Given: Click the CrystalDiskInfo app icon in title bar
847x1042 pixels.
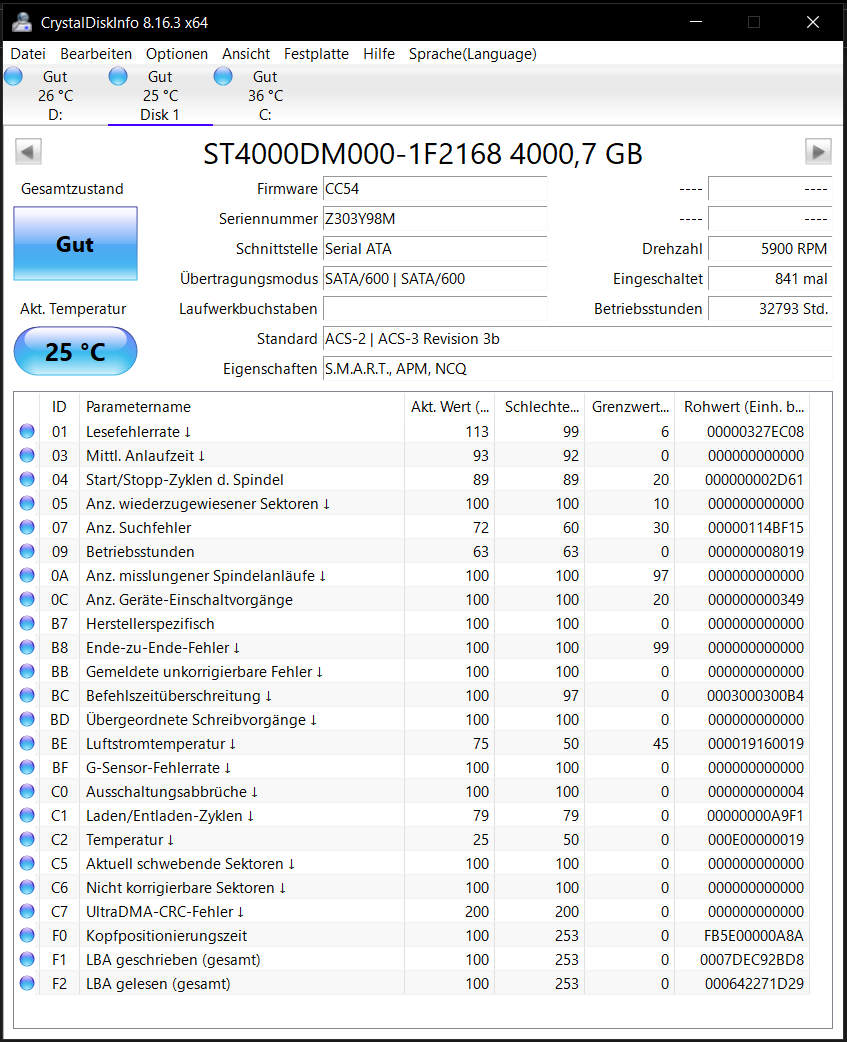Looking at the screenshot, I should click(21, 22).
